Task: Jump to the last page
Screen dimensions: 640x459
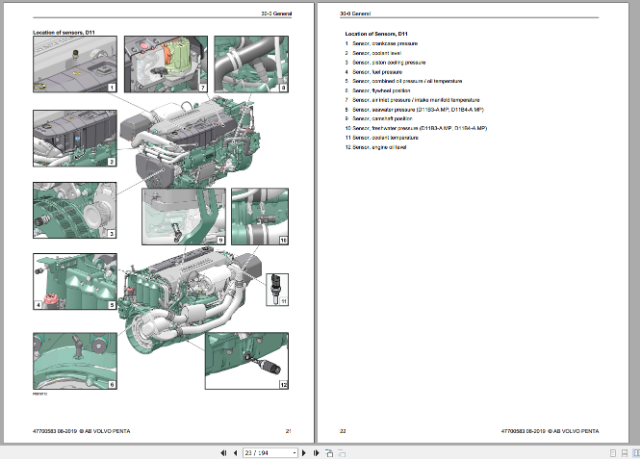Action: point(316,453)
